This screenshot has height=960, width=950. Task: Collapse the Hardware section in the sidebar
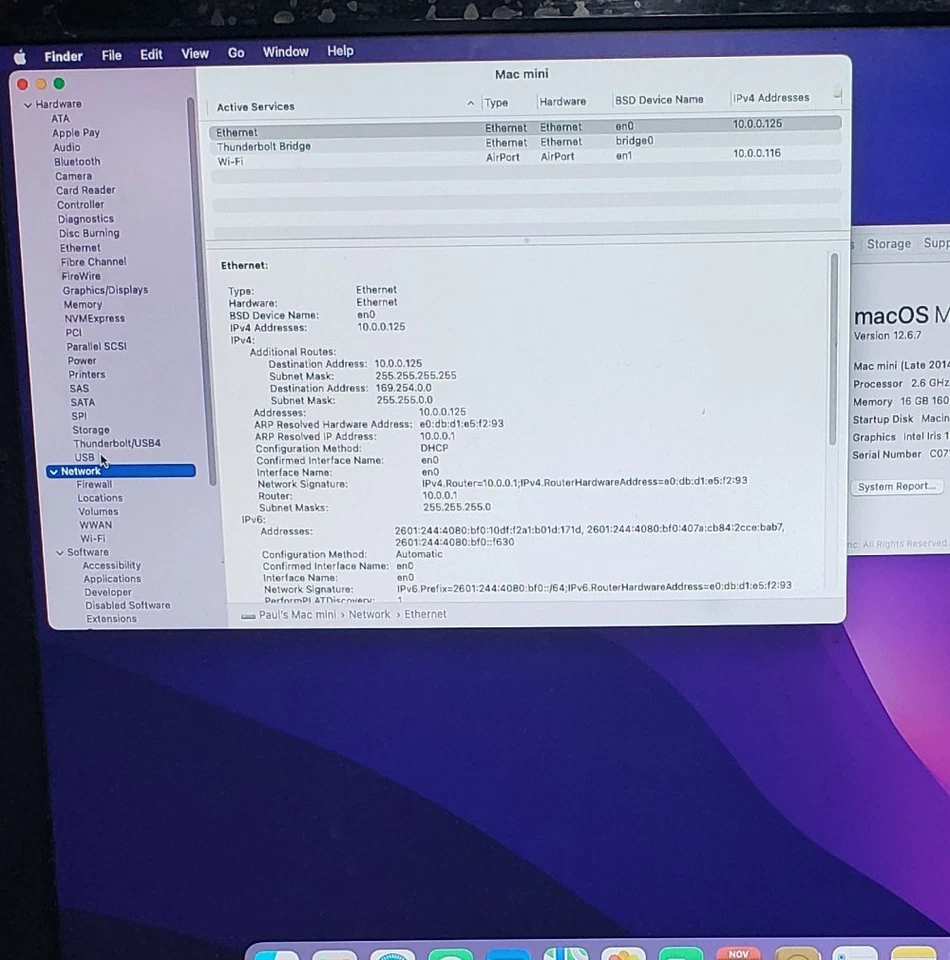point(28,103)
